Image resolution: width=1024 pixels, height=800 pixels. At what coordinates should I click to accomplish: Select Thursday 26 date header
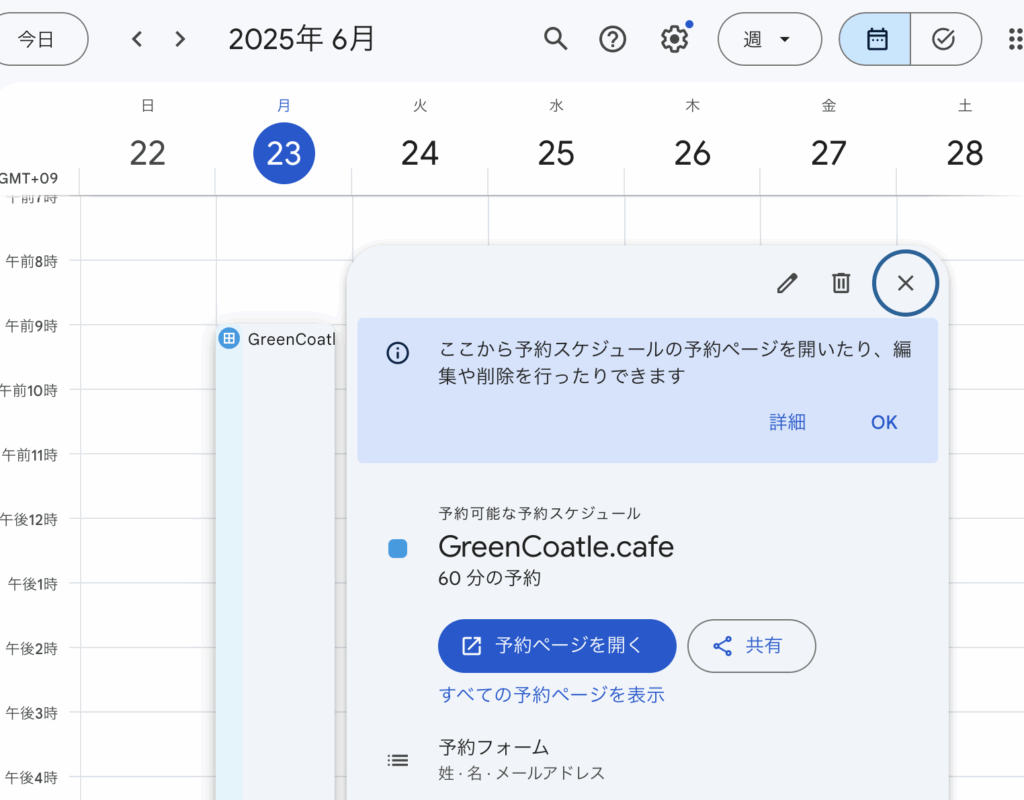692,153
